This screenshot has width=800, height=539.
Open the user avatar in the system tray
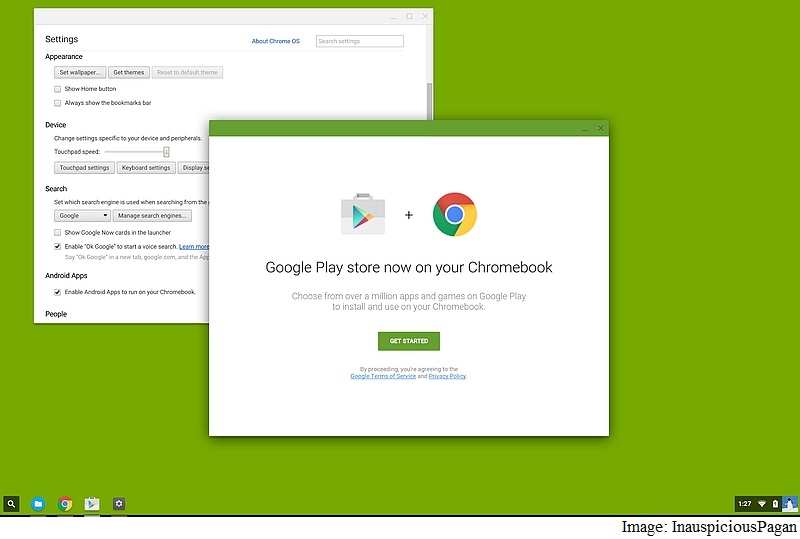point(790,504)
